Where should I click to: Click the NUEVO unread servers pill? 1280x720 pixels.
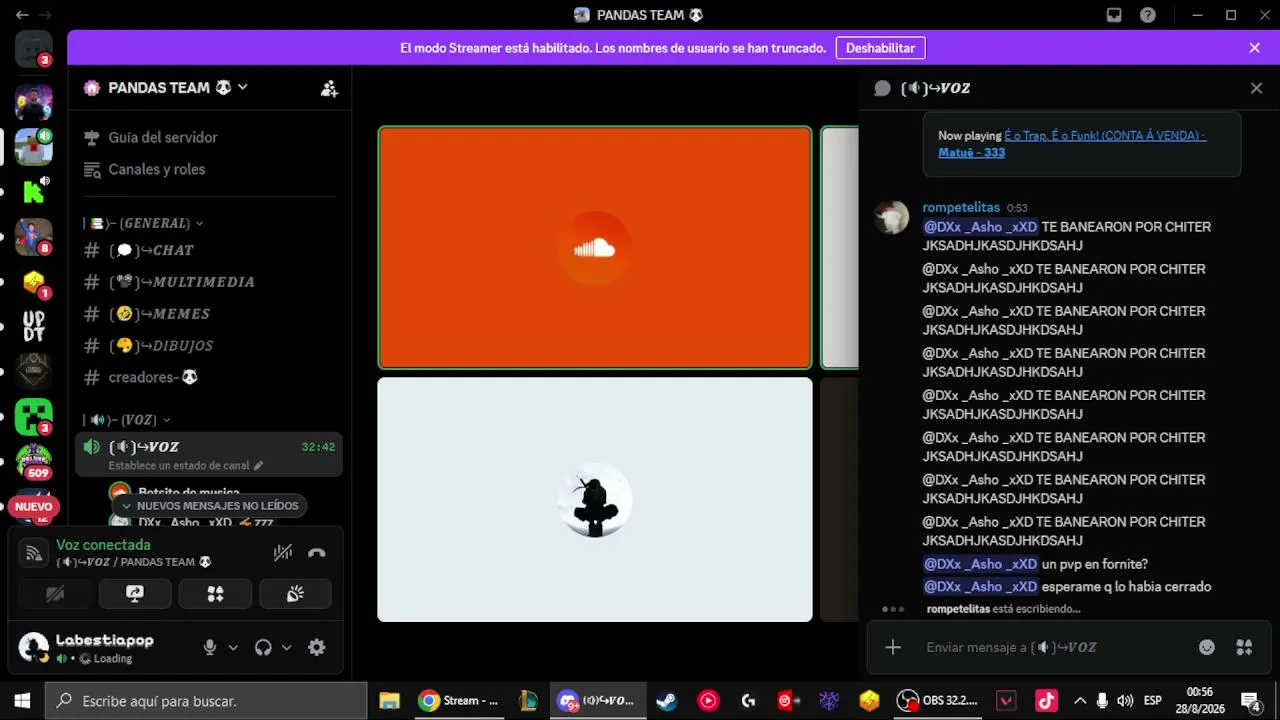pyautogui.click(x=33, y=507)
